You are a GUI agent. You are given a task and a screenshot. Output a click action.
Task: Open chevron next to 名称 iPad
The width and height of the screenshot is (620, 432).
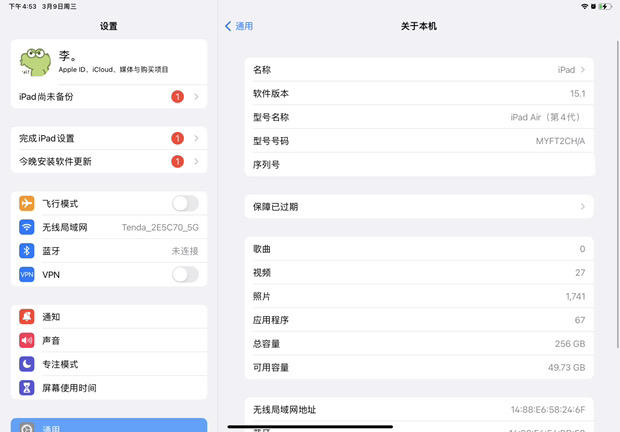(x=583, y=70)
